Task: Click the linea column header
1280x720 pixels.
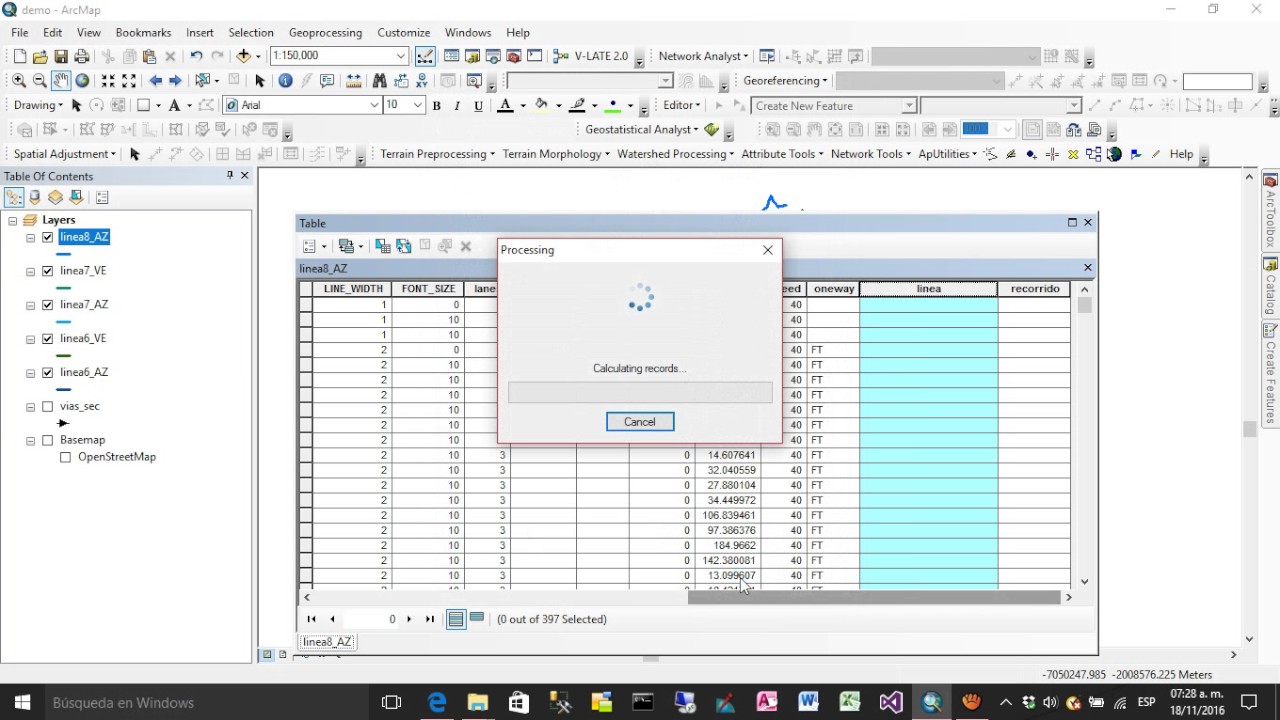Action: [x=928, y=289]
